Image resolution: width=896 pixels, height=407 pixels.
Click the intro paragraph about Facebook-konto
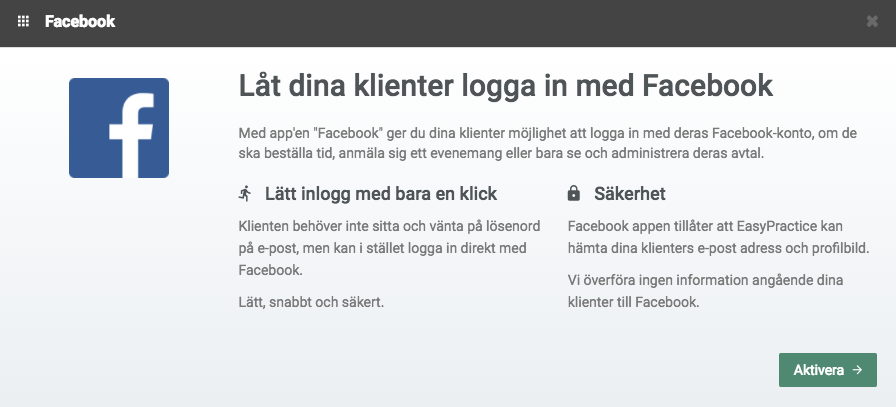point(547,143)
